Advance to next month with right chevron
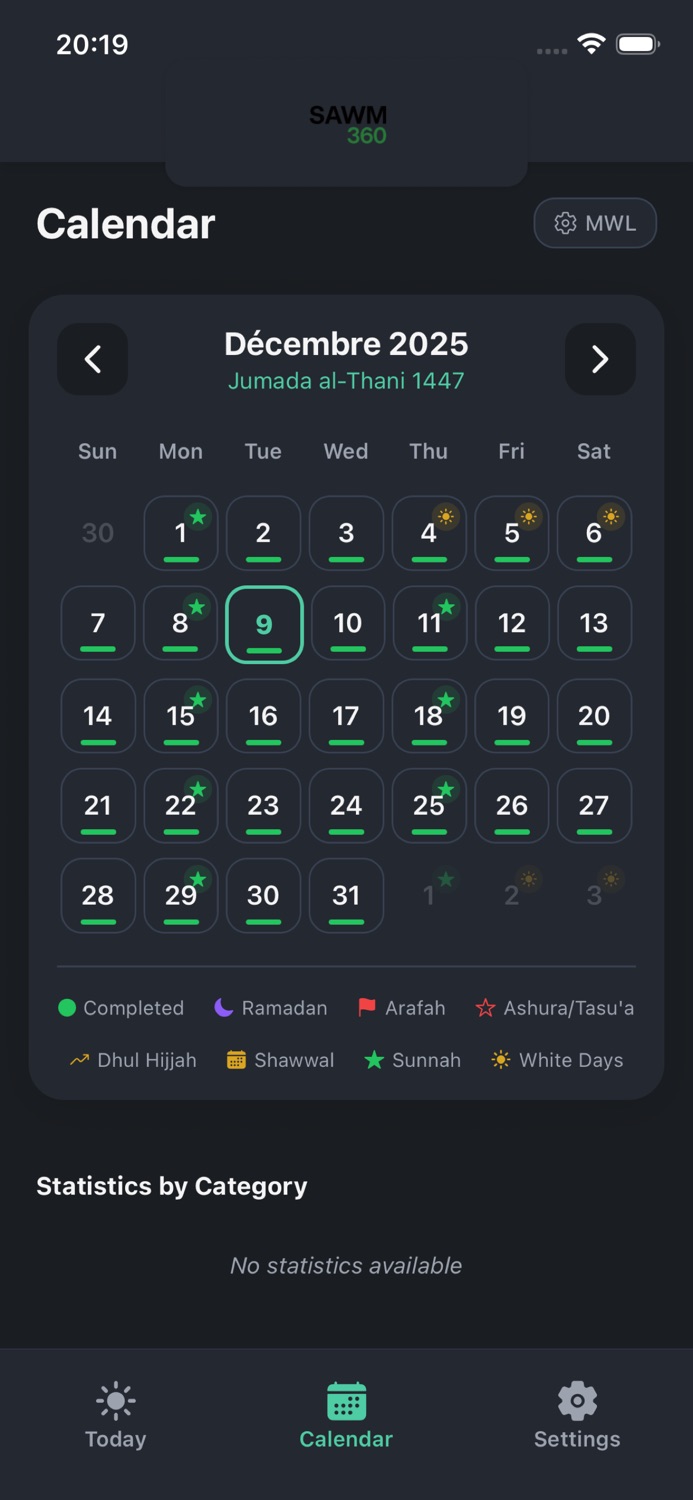The width and height of the screenshot is (693, 1500). tap(600, 359)
